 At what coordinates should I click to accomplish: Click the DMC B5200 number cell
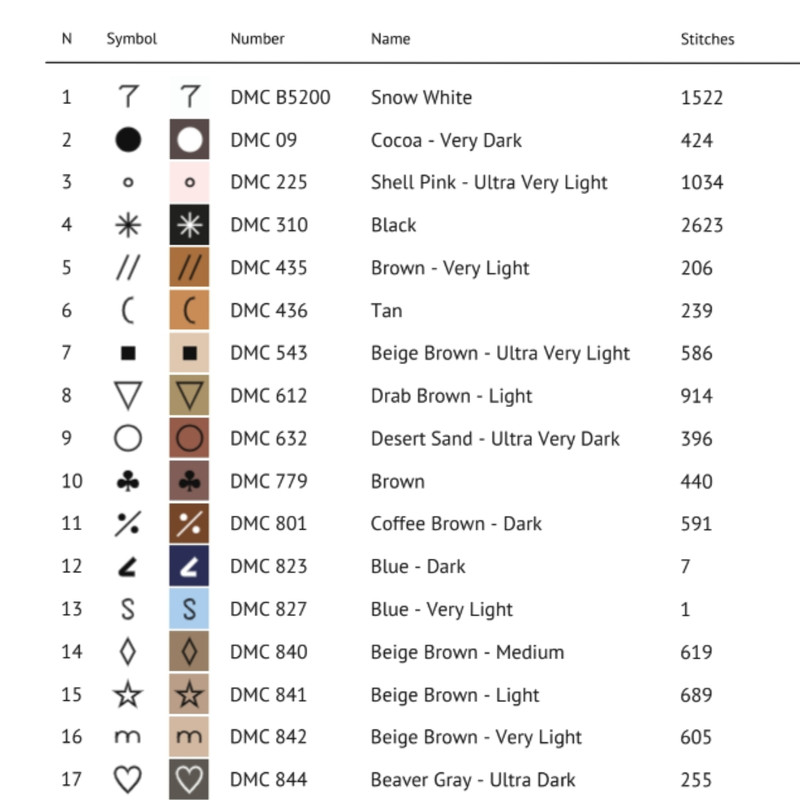280,98
